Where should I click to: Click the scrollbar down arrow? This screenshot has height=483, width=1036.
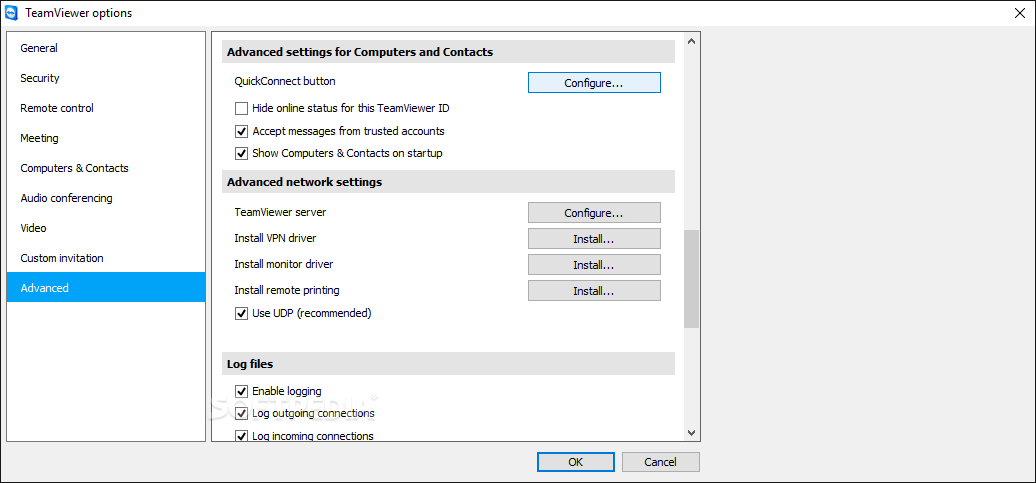(x=691, y=433)
